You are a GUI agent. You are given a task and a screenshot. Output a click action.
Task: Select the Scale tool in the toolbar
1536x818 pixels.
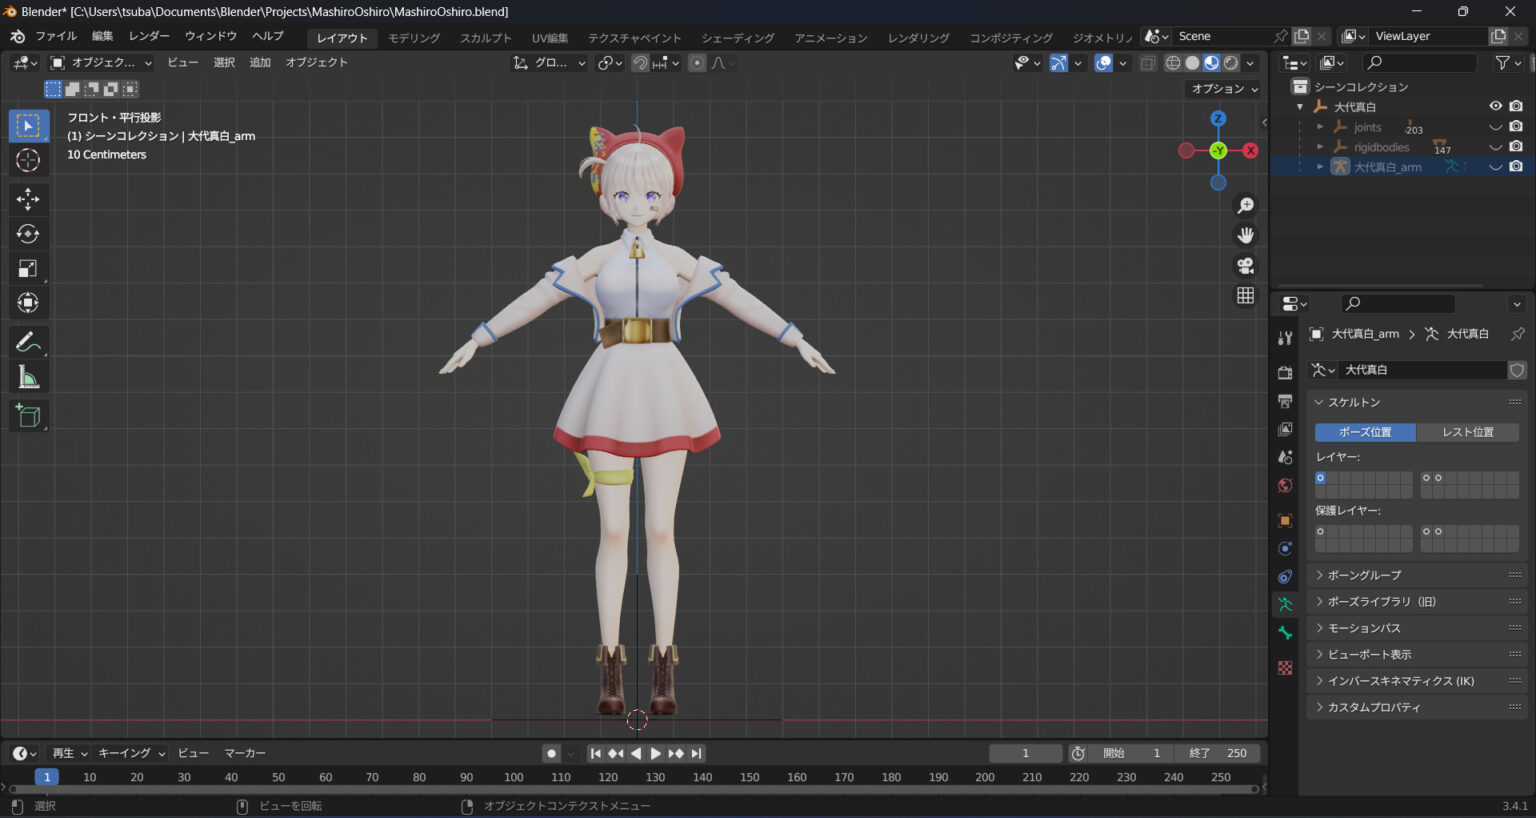27,268
